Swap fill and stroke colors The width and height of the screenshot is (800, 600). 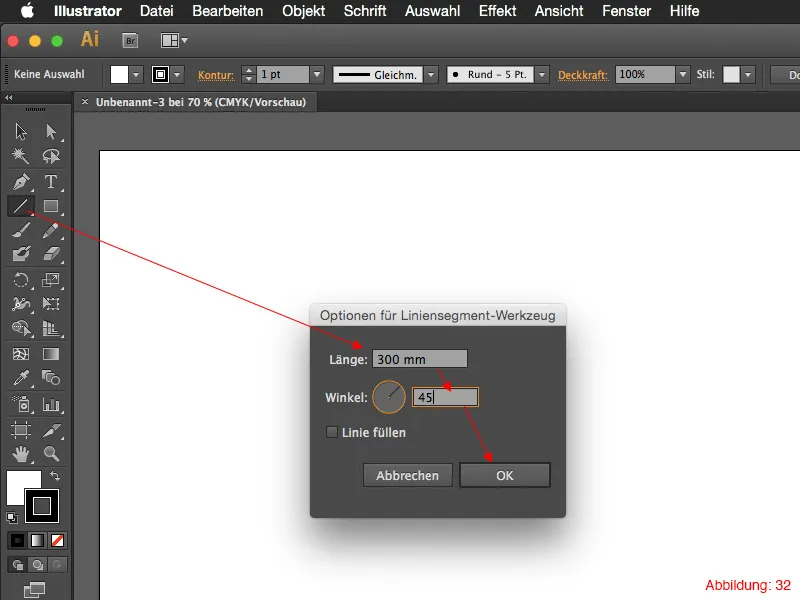55,476
